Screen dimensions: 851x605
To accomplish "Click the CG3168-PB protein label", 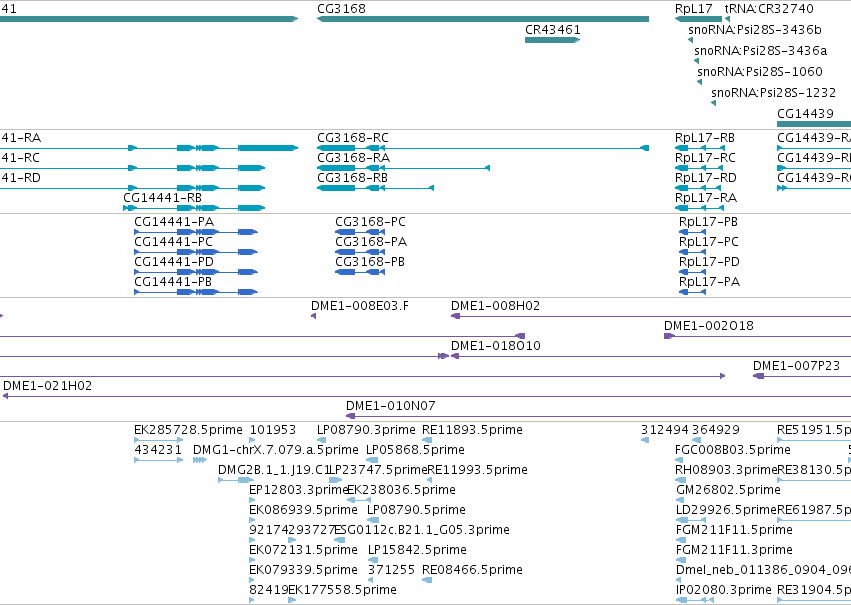I will (370, 262).
